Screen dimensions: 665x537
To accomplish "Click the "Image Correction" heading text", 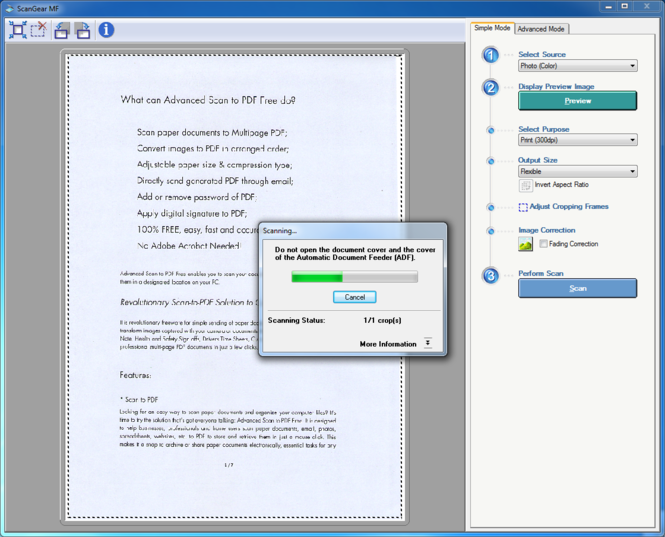I will point(547,230).
